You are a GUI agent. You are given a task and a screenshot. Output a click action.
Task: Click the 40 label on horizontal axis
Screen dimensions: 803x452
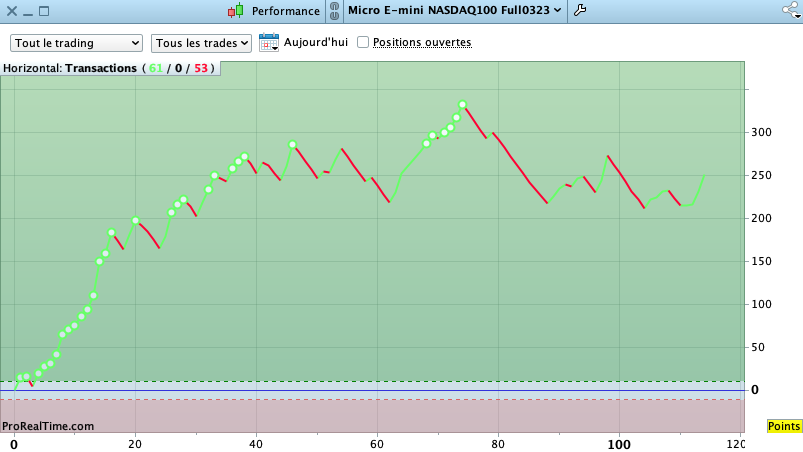[256, 444]
